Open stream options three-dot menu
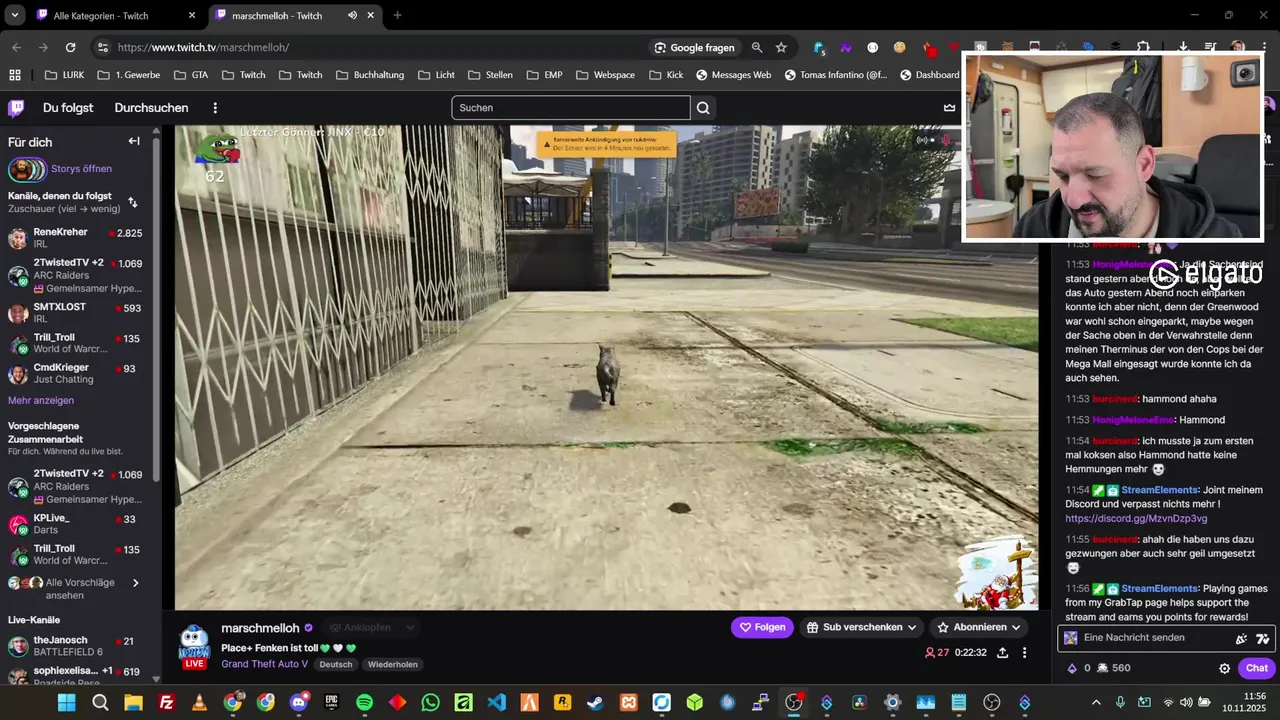This screenshot has height=720, width=1280. coord(1024,653)
